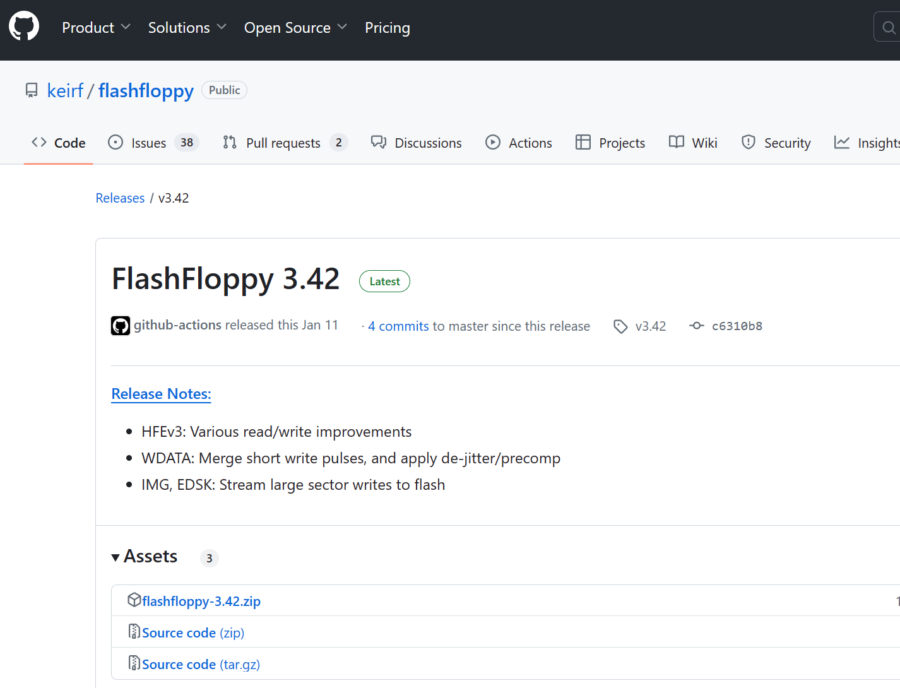
Task: Click the IMG, EDSK stream sector writes bullet
Action: pos(293,484)
